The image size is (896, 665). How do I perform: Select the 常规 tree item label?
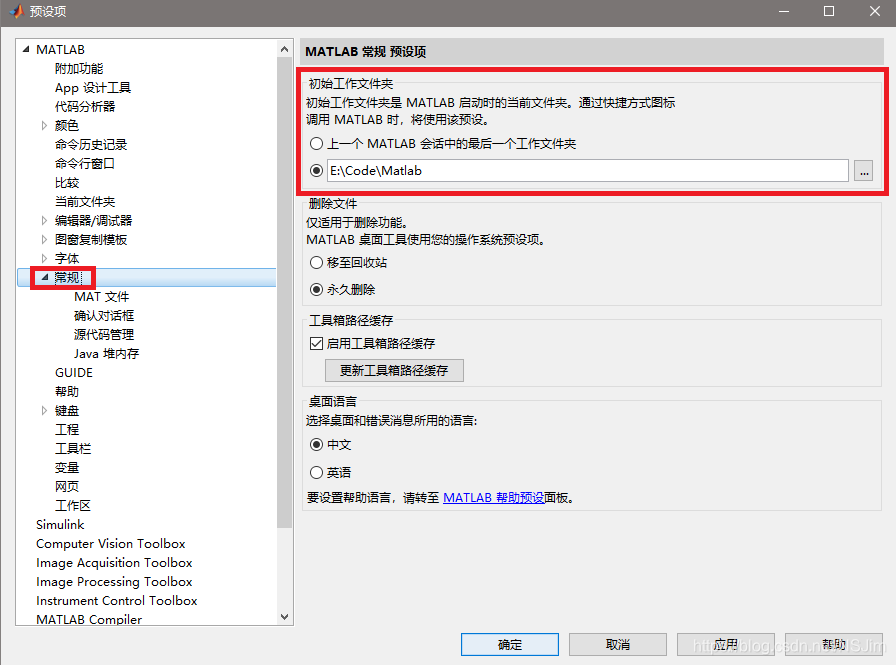(x=67, y=278)
